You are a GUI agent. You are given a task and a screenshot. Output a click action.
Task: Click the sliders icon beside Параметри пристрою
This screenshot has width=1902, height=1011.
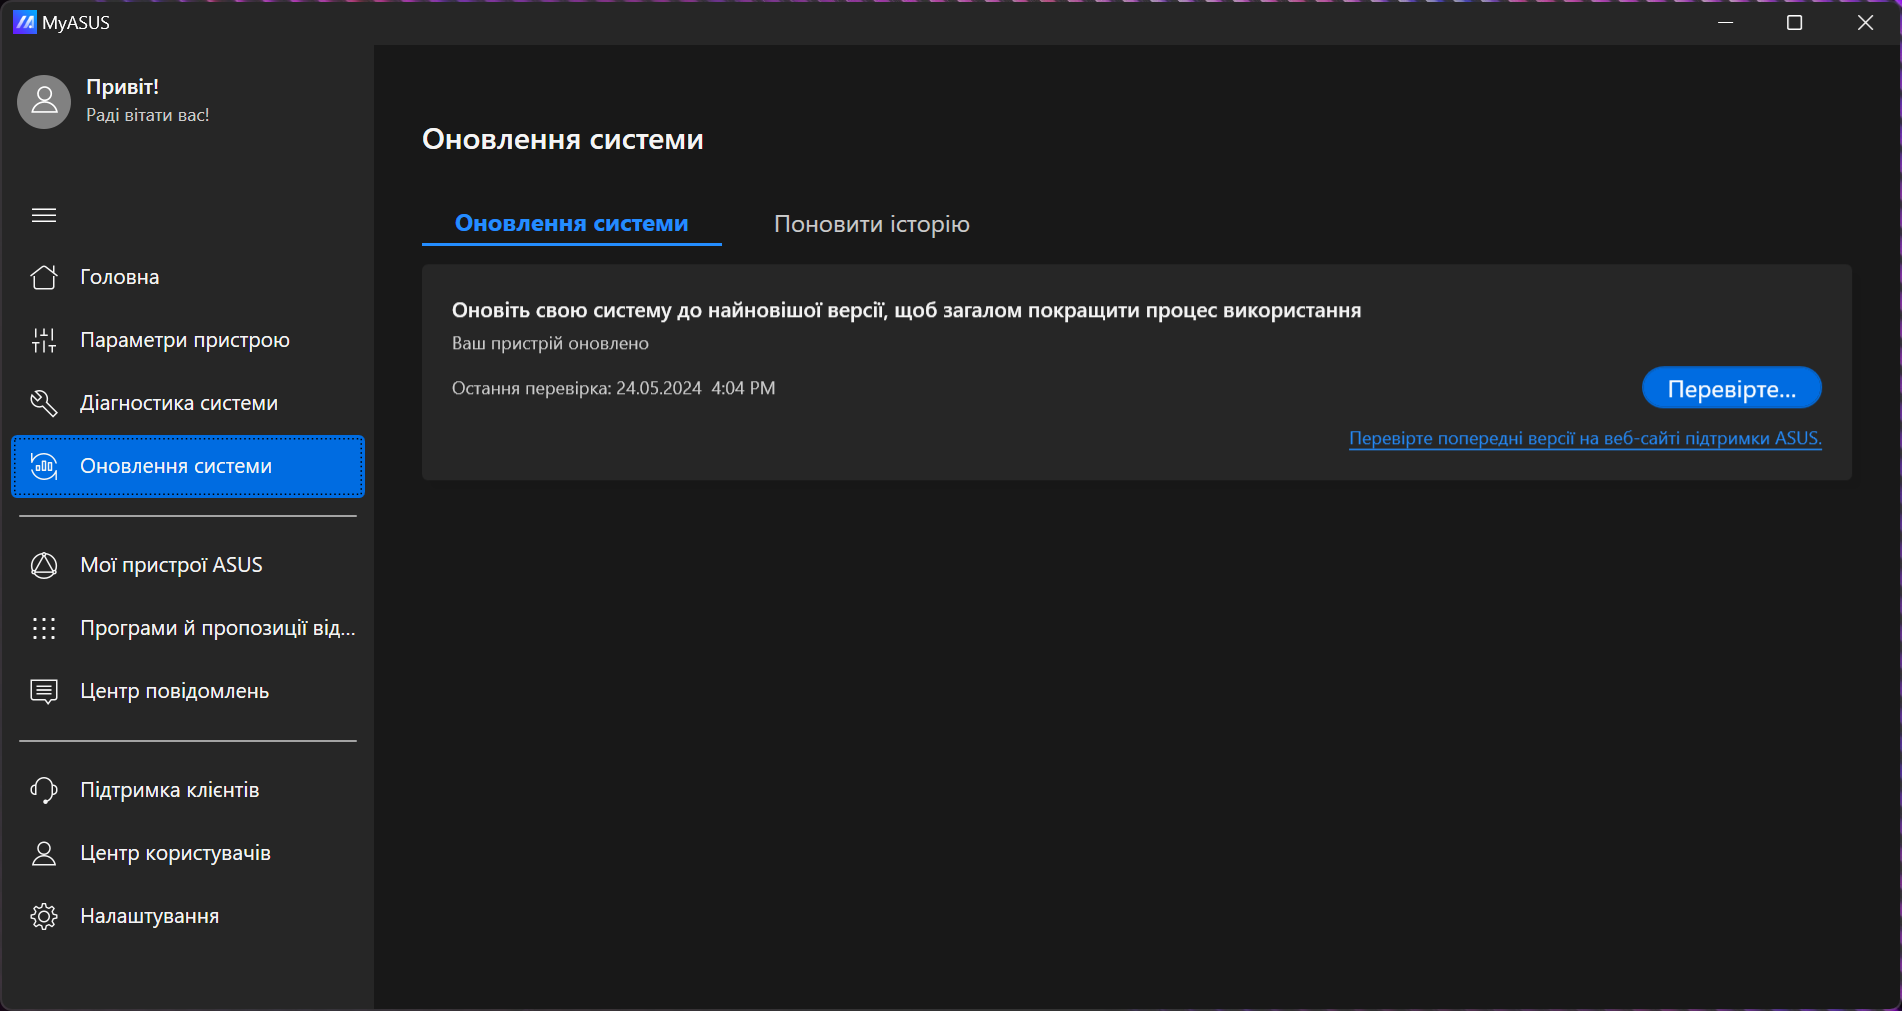tap(44, 340)
